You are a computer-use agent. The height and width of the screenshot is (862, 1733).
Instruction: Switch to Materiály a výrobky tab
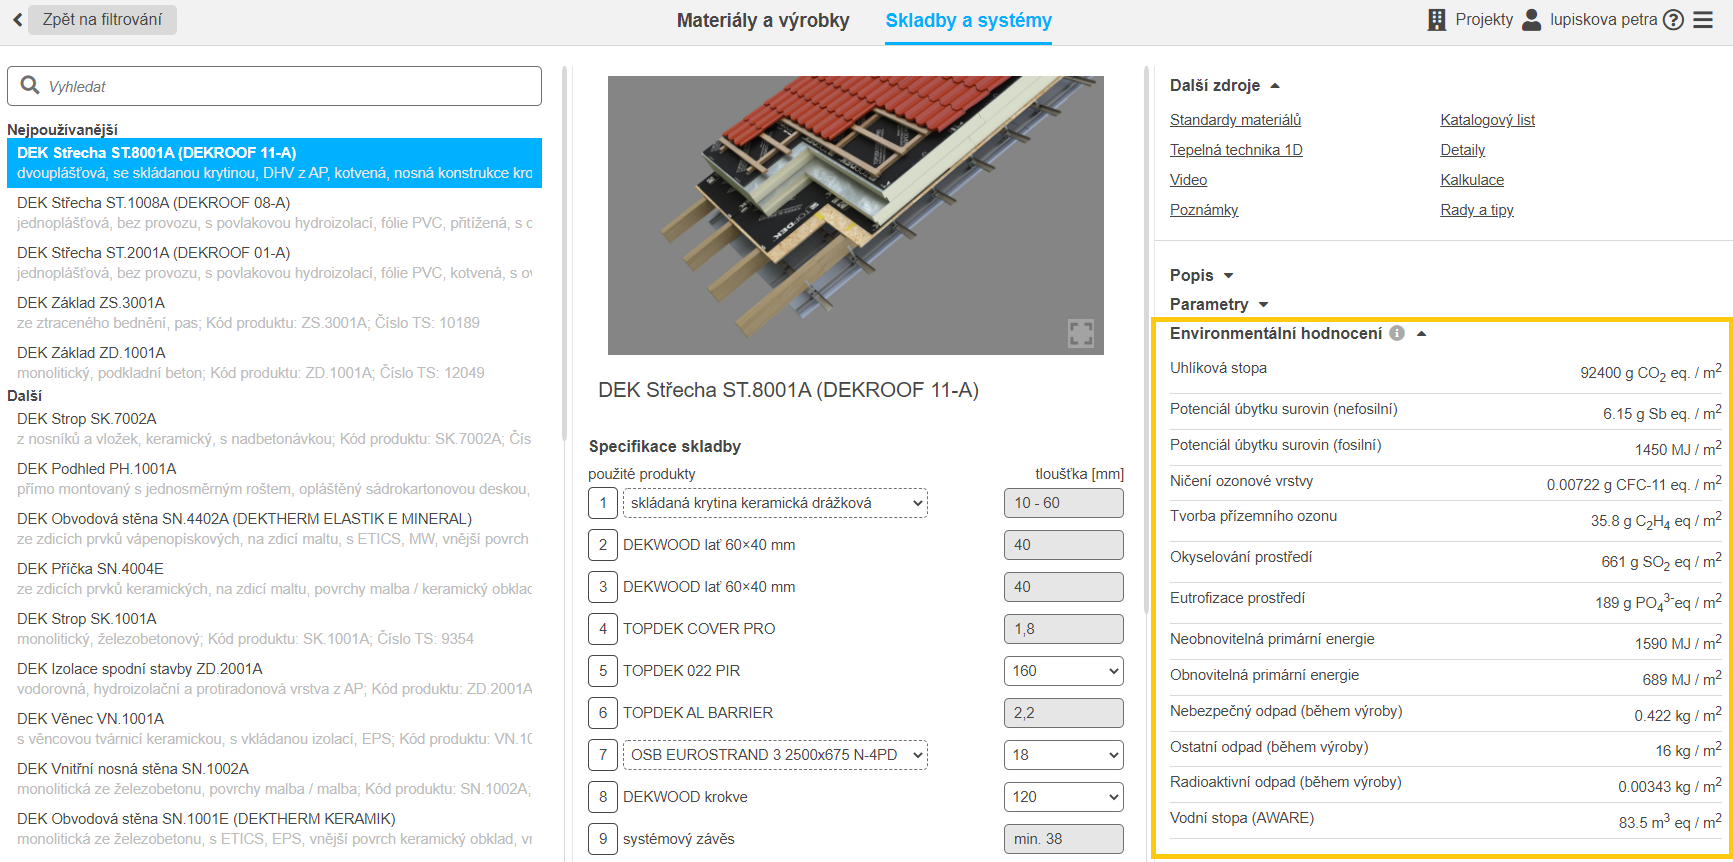point(763,20)
